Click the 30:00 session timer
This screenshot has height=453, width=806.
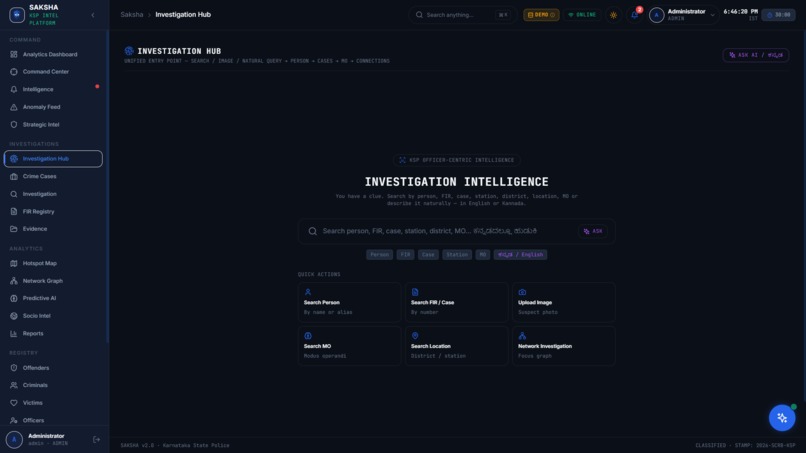(778, 15)
